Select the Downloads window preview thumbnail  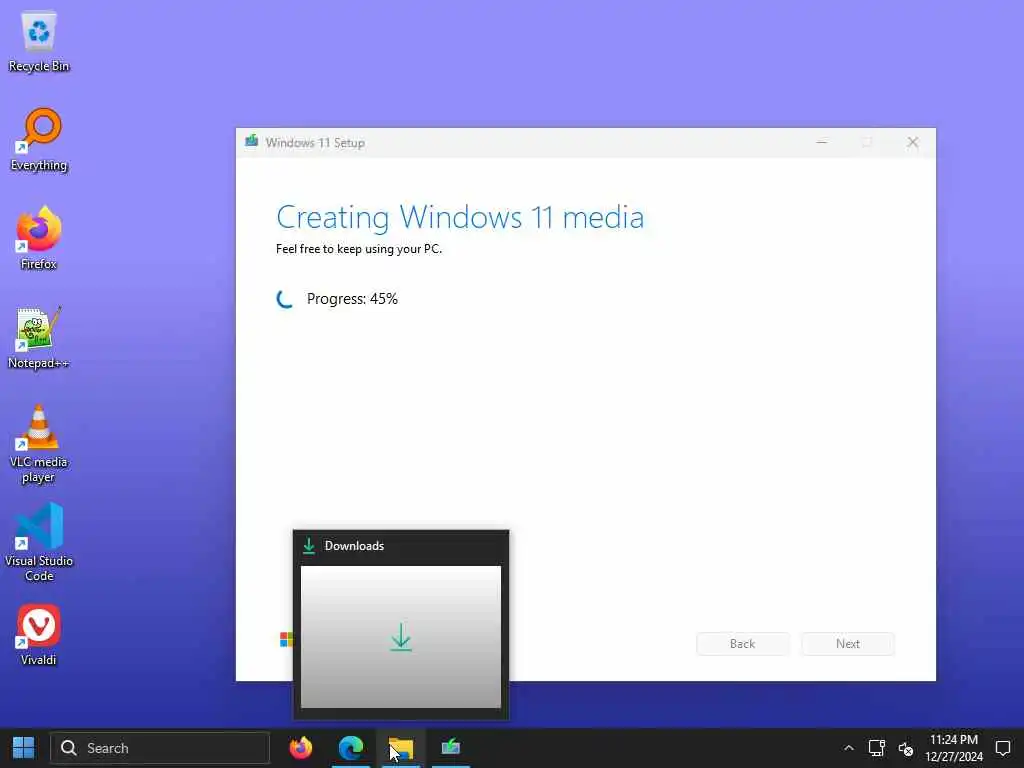[x=400, y=636]
